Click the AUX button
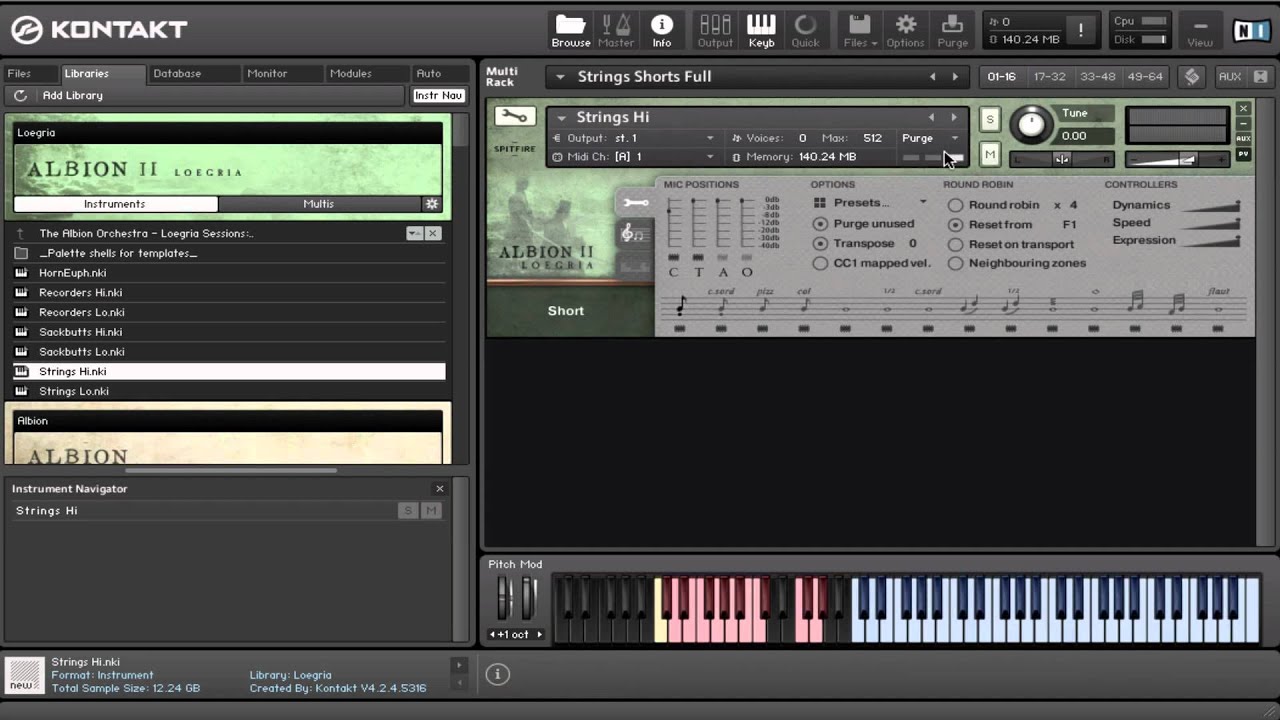 tap(1230, 77)
